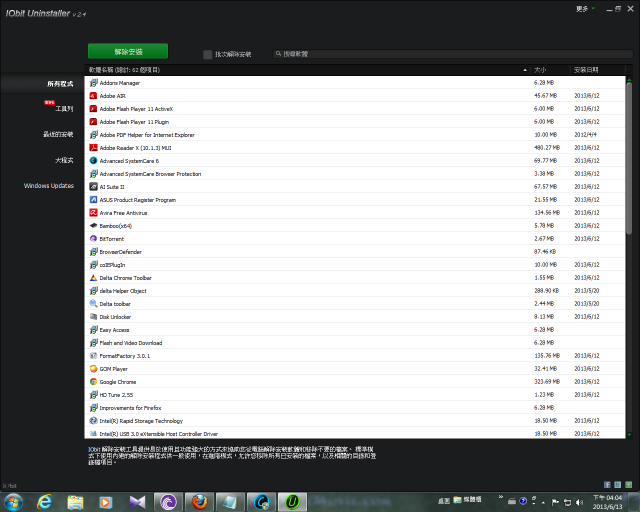The image size is (640, 512).
Task: Select the delta Helper Object row
Action: 355,291
